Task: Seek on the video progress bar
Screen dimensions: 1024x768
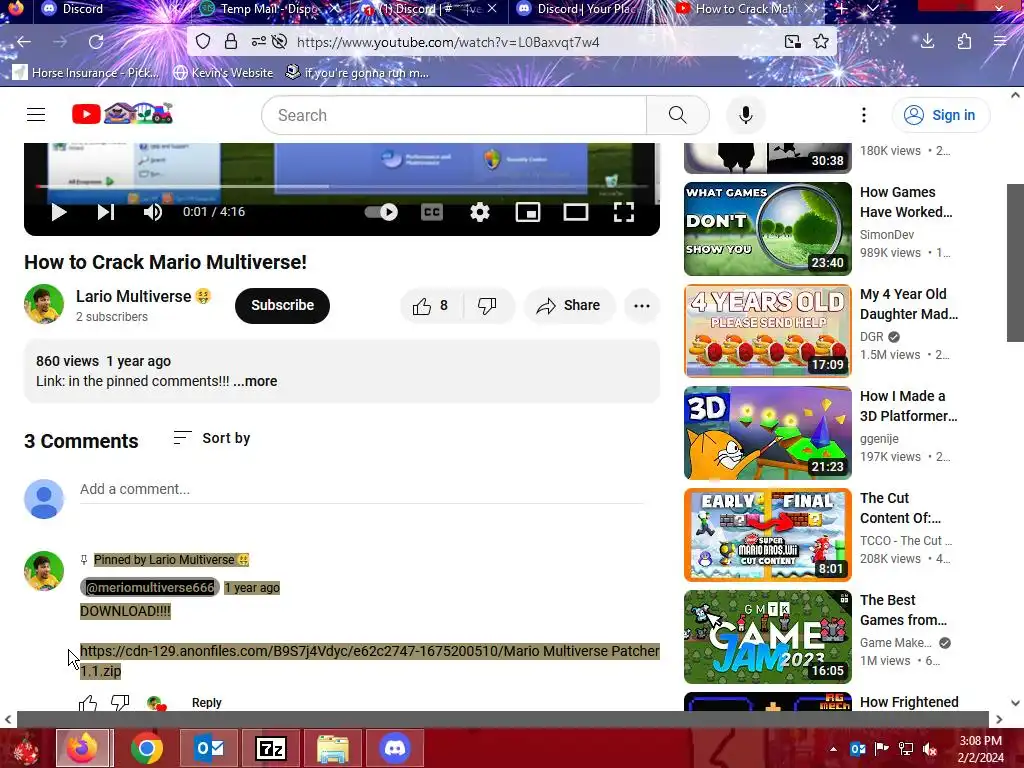Action: point(342,187)
